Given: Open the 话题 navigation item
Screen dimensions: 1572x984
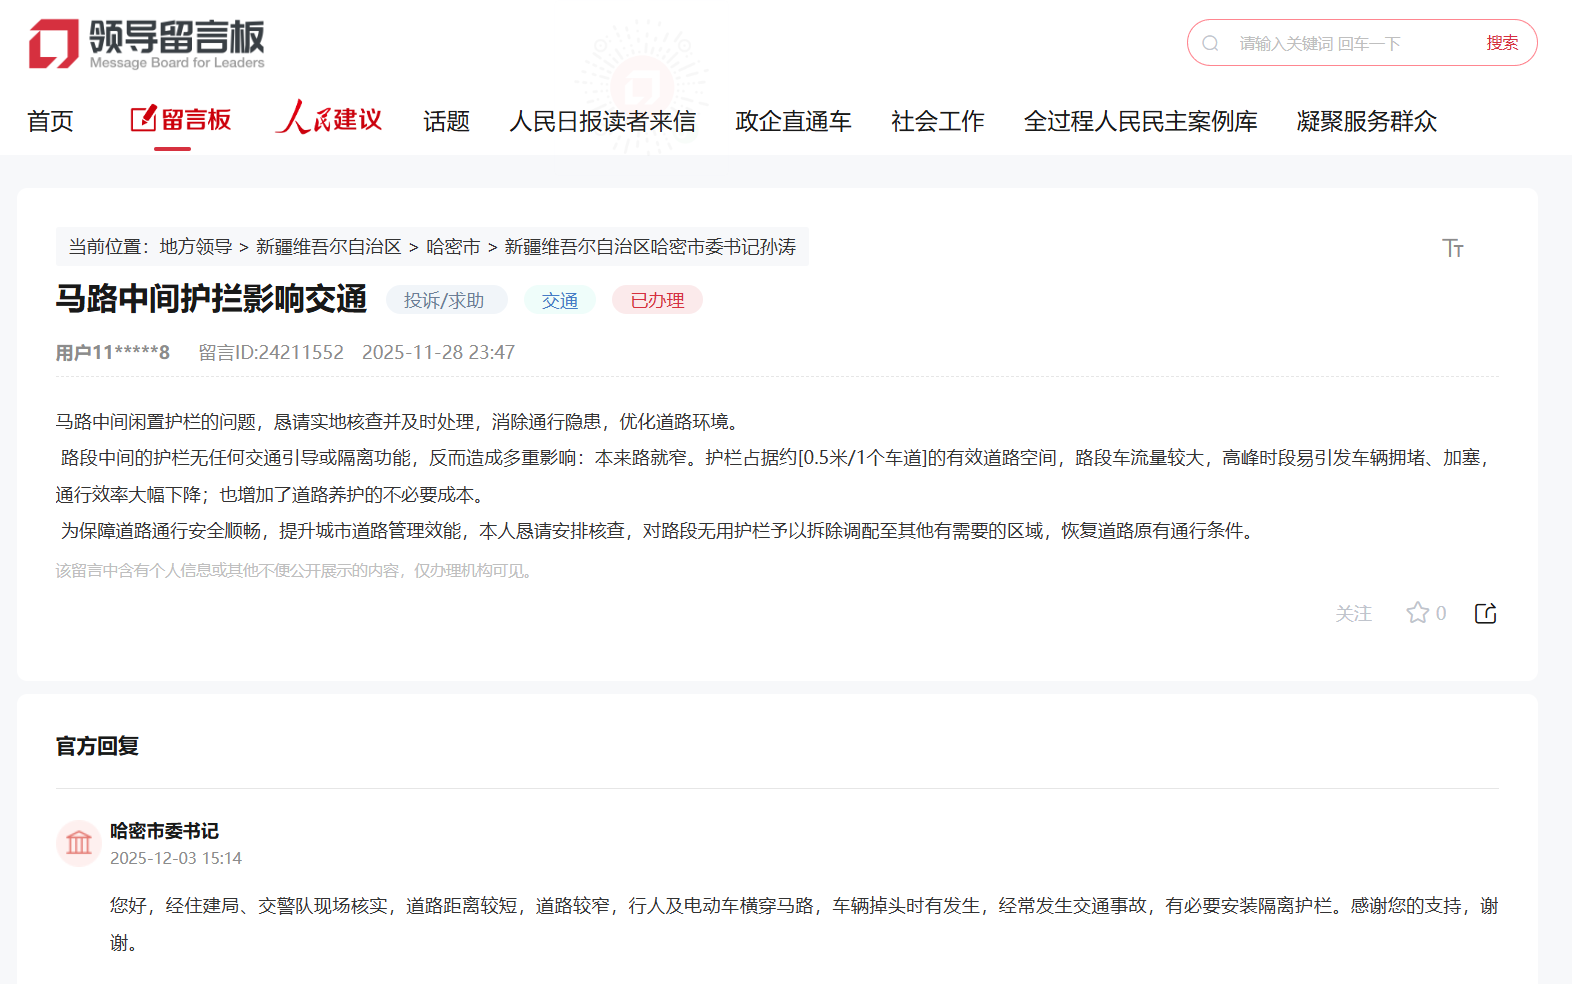Looking at the screenshot, I should [446, 121].
